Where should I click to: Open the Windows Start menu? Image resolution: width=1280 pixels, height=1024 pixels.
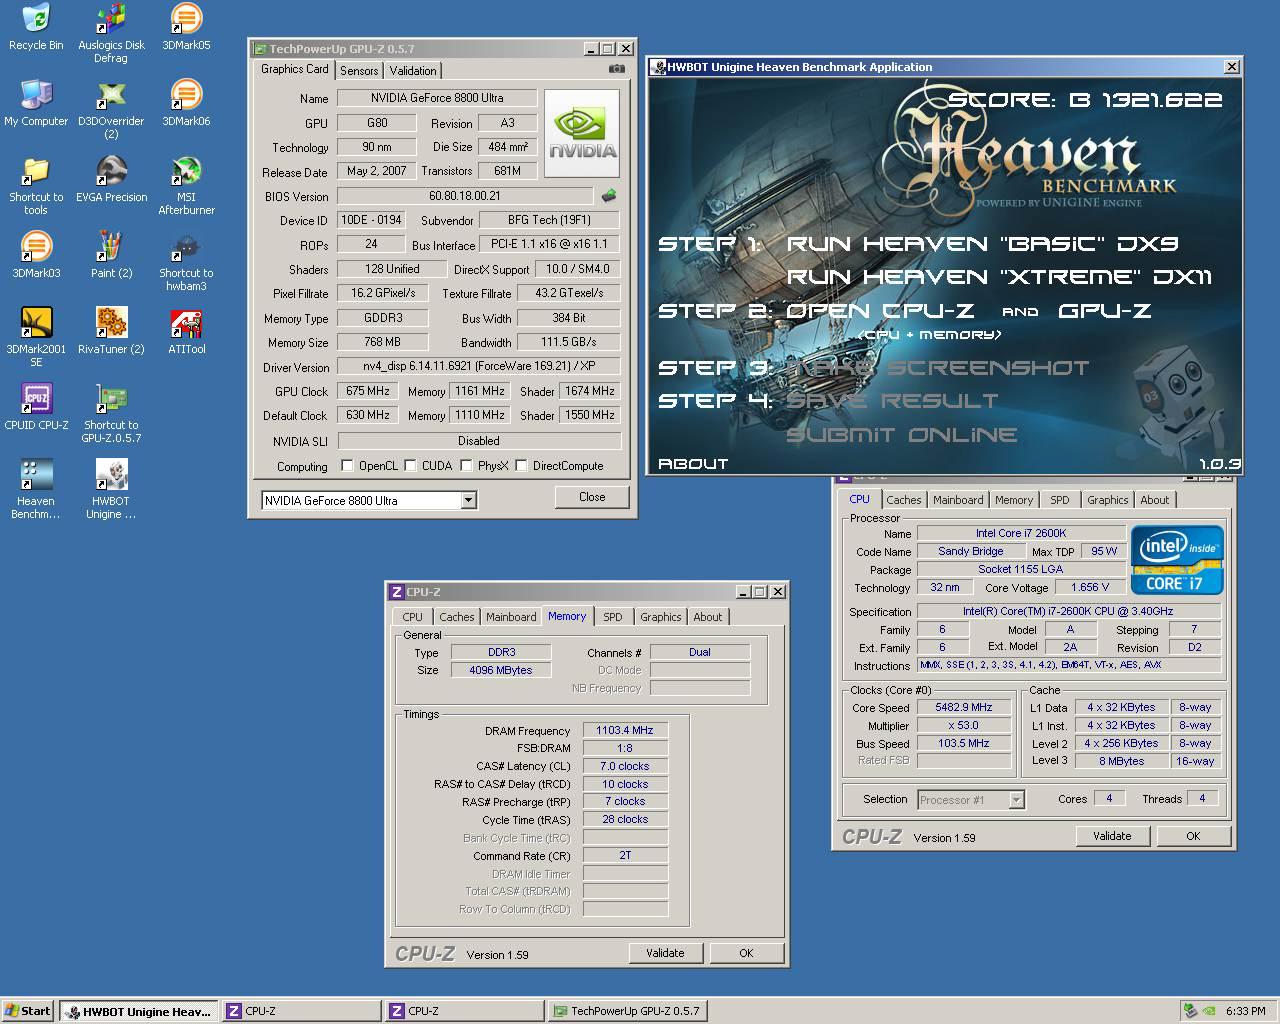coord(28,1011)
